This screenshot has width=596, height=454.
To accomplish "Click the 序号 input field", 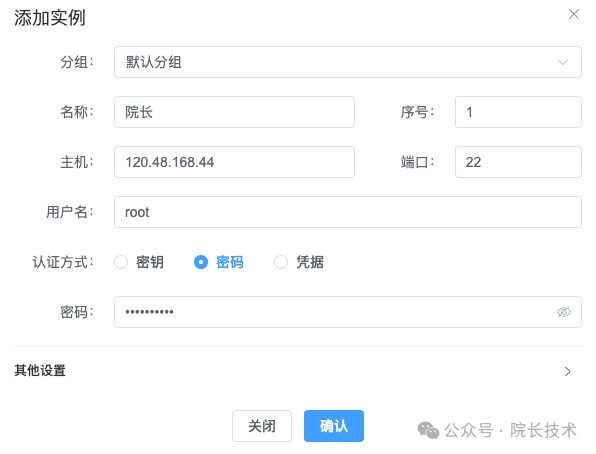I will [518, 112].
